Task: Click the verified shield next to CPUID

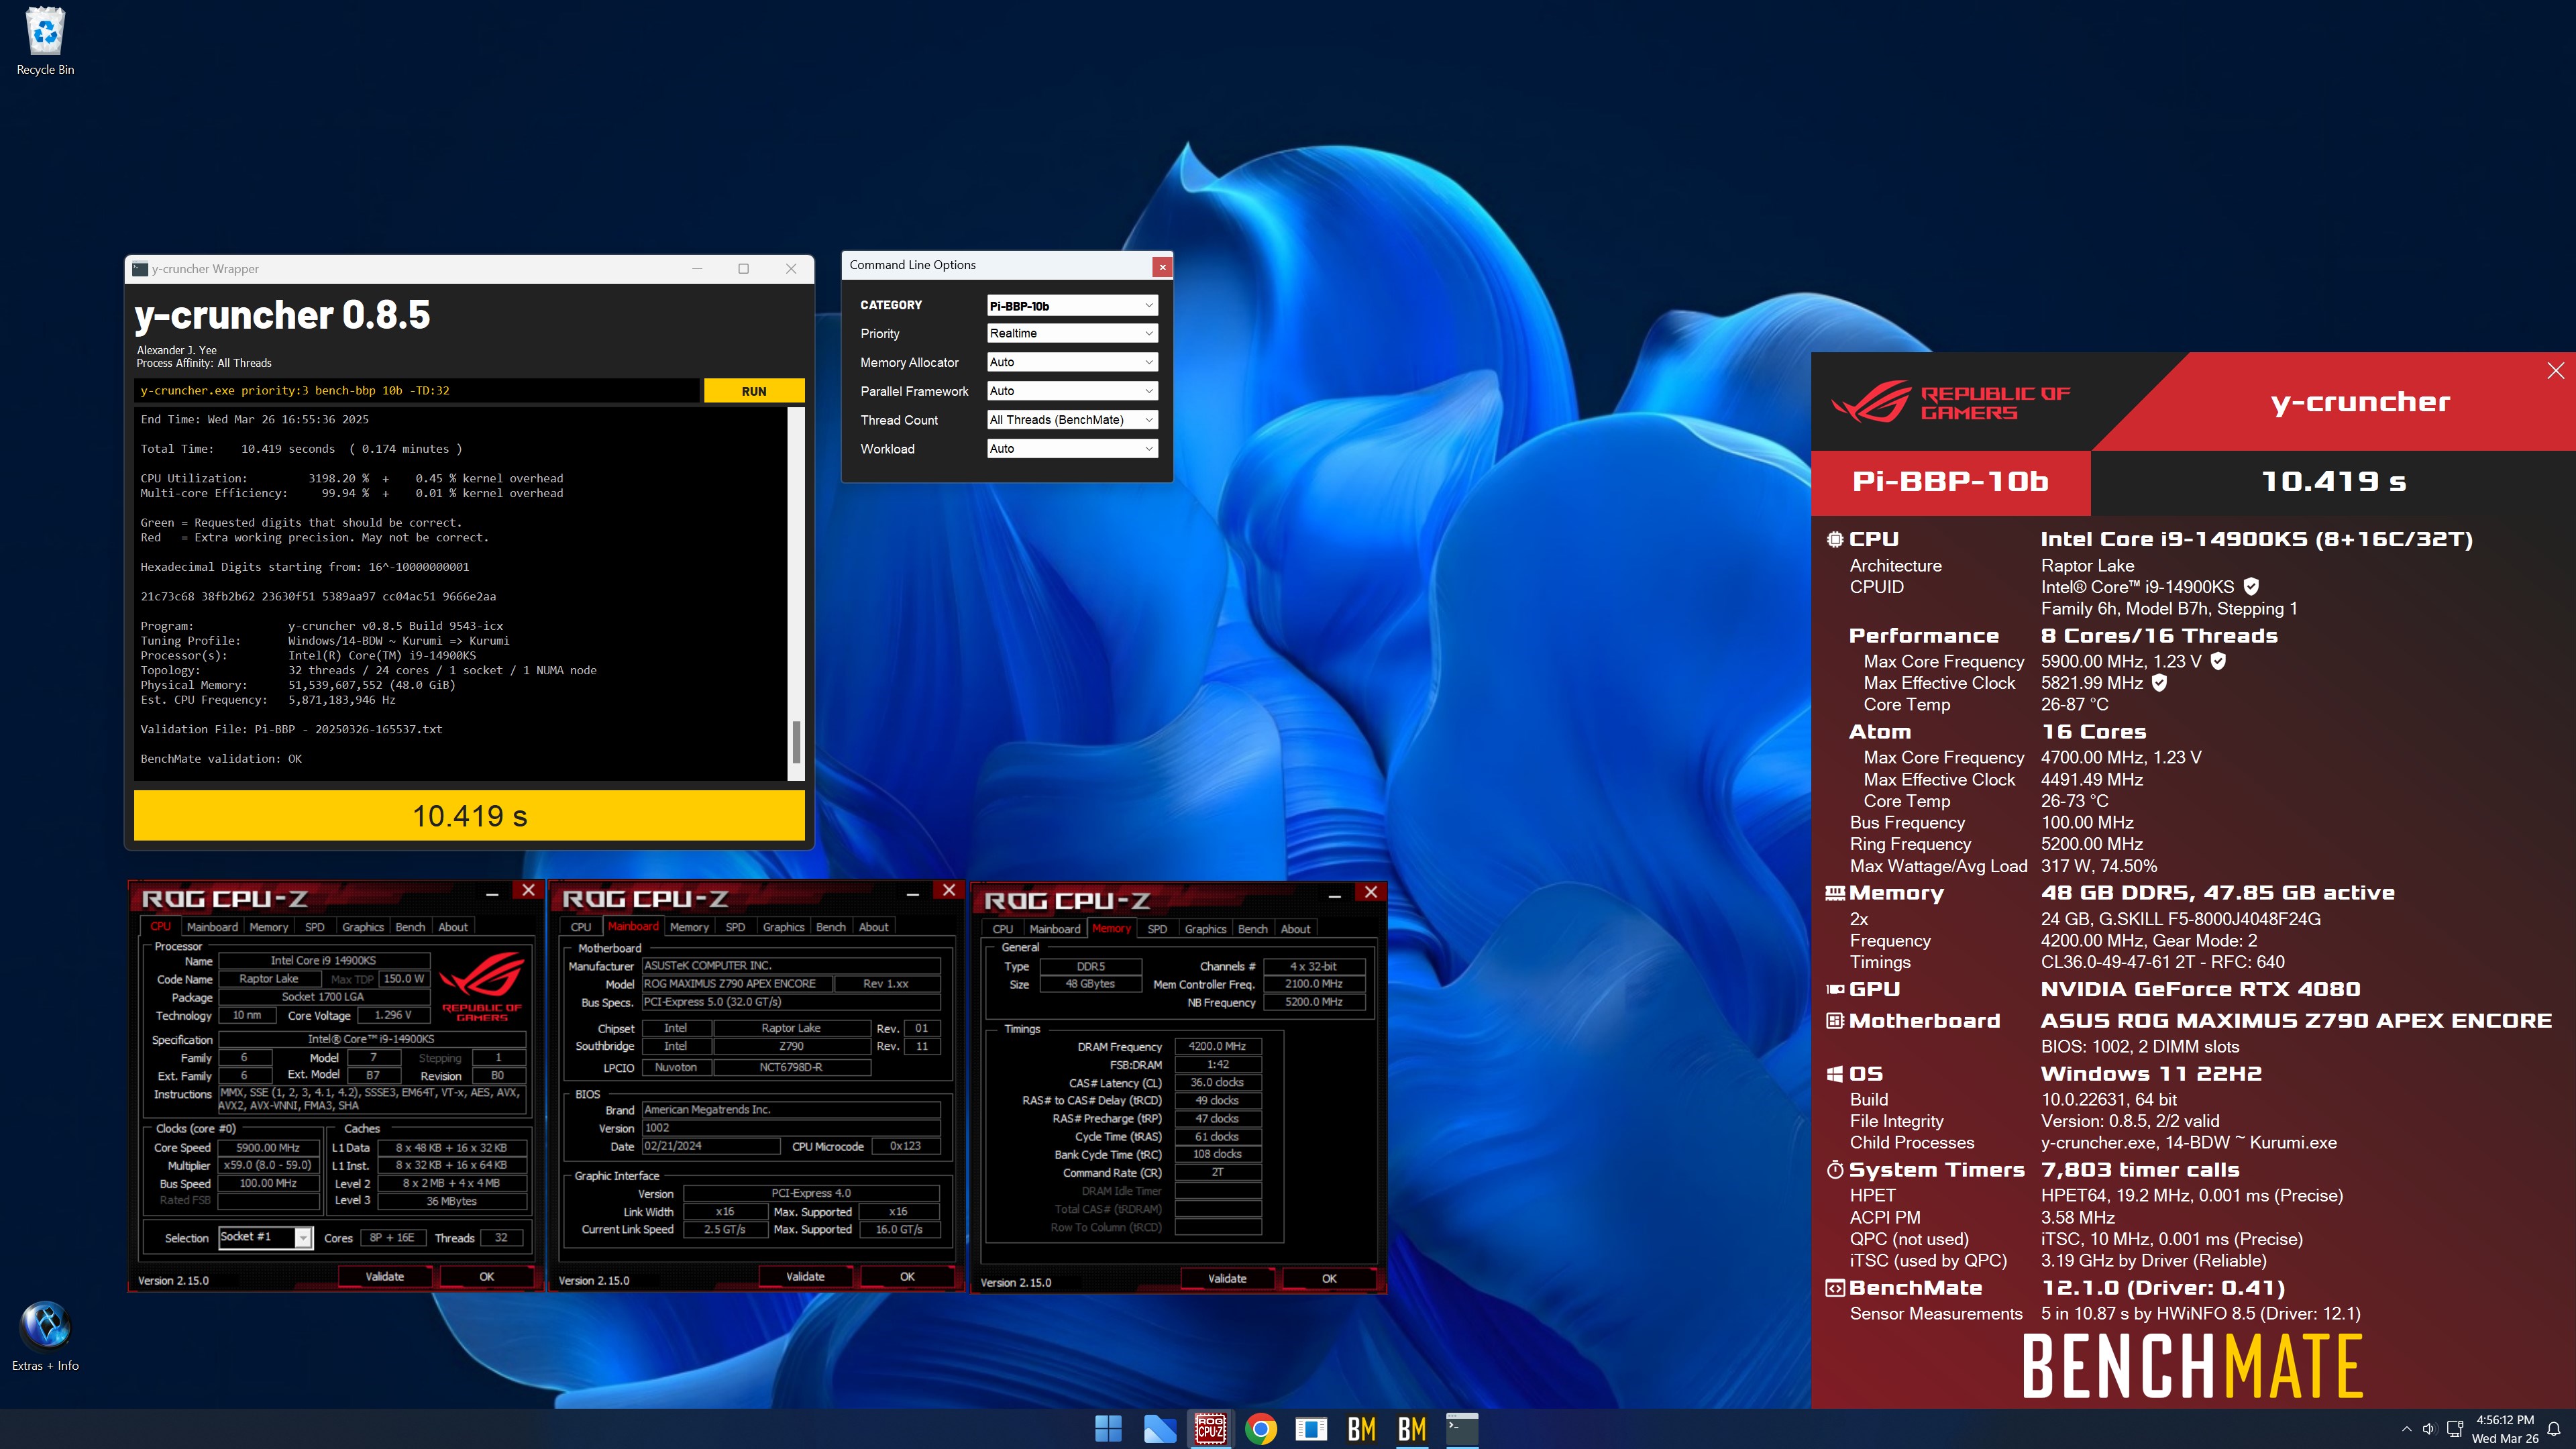Action: 2251,586
